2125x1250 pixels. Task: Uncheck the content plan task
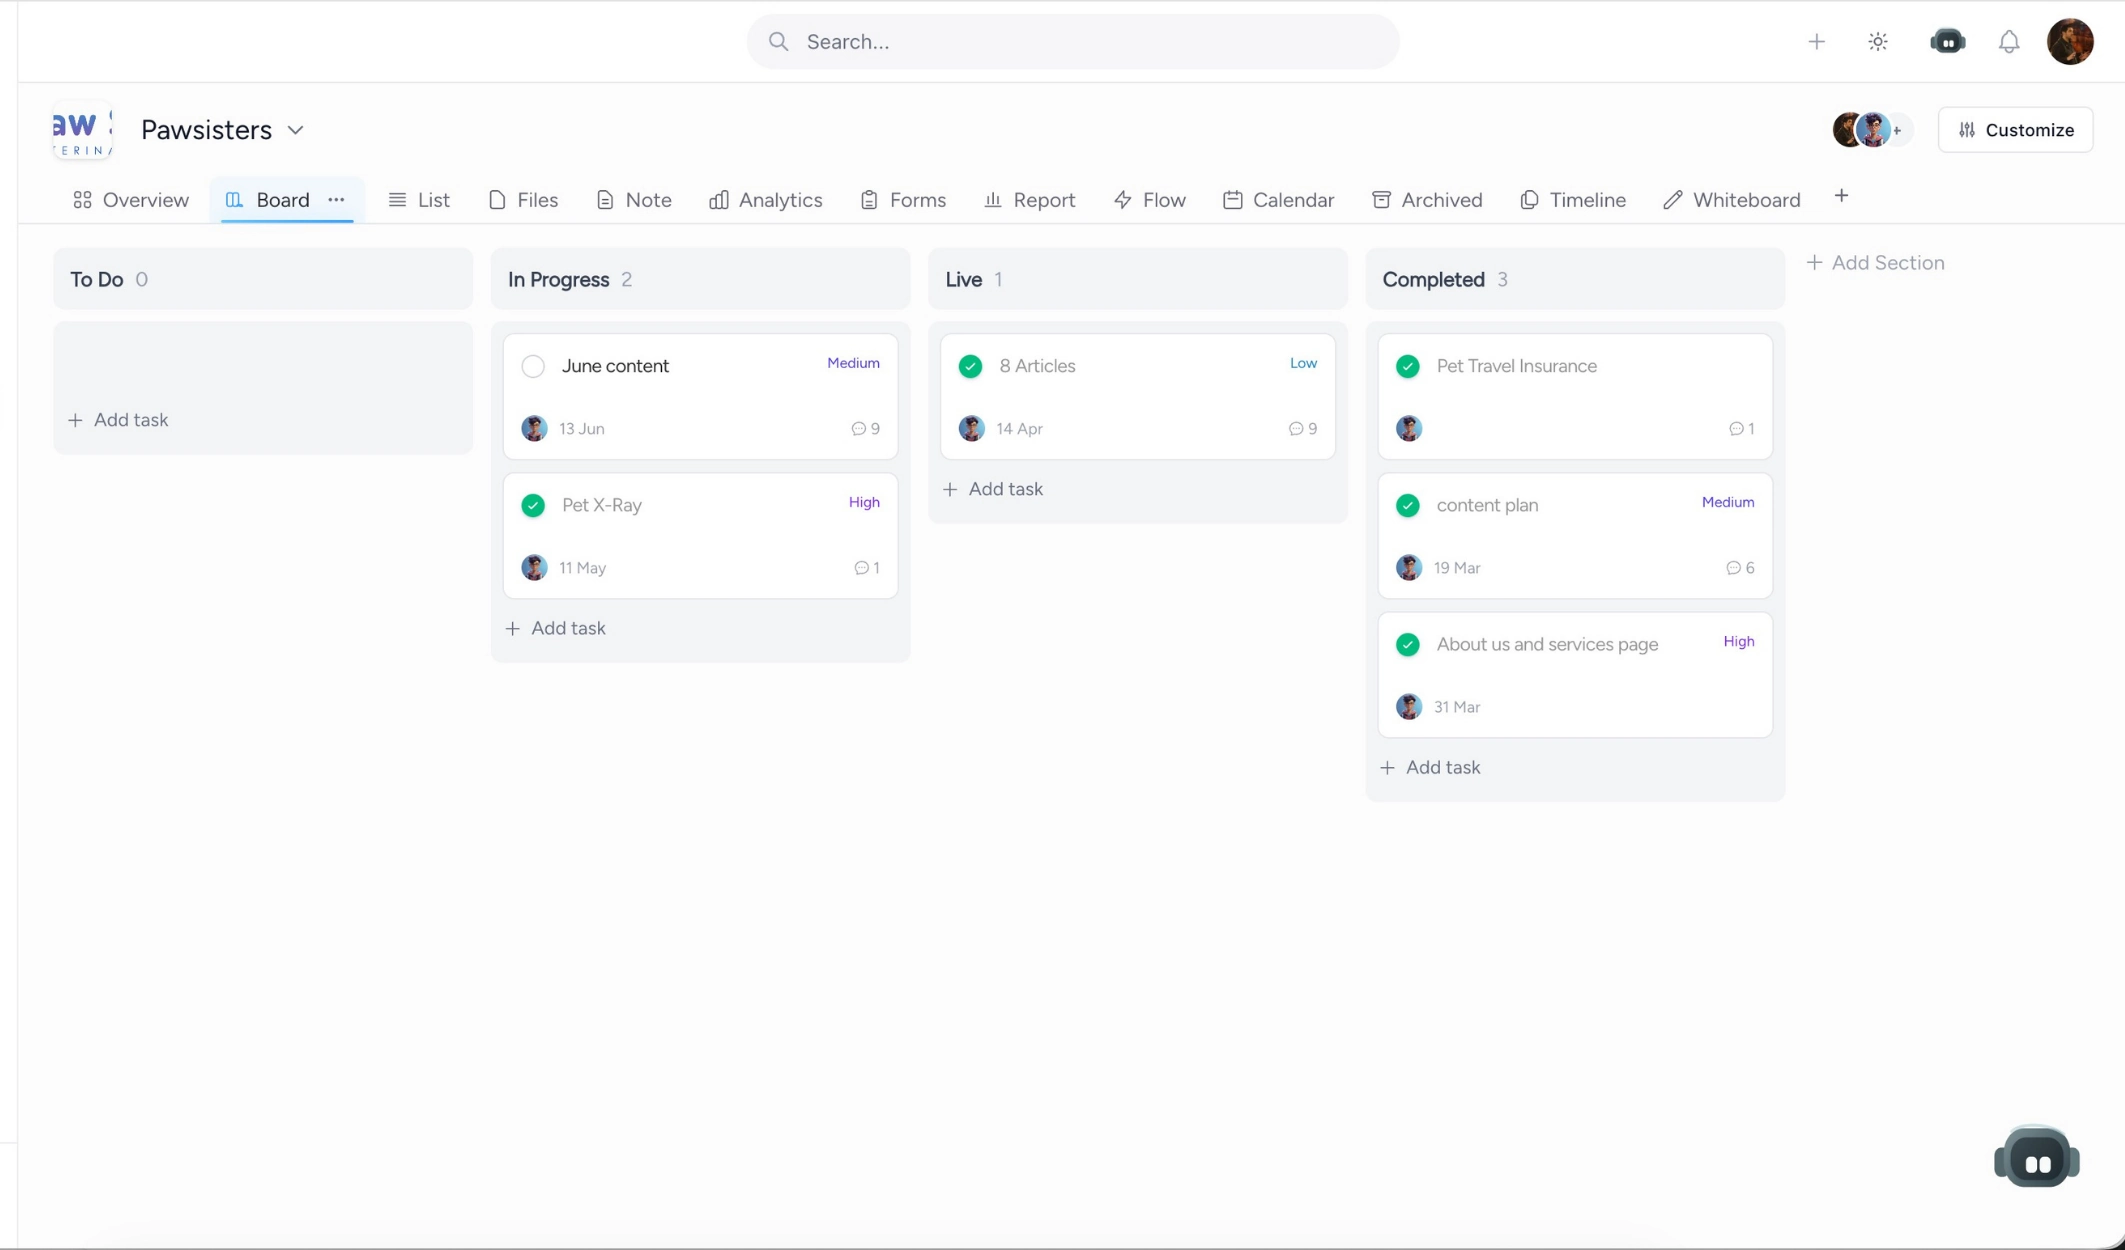point(1408,505)
